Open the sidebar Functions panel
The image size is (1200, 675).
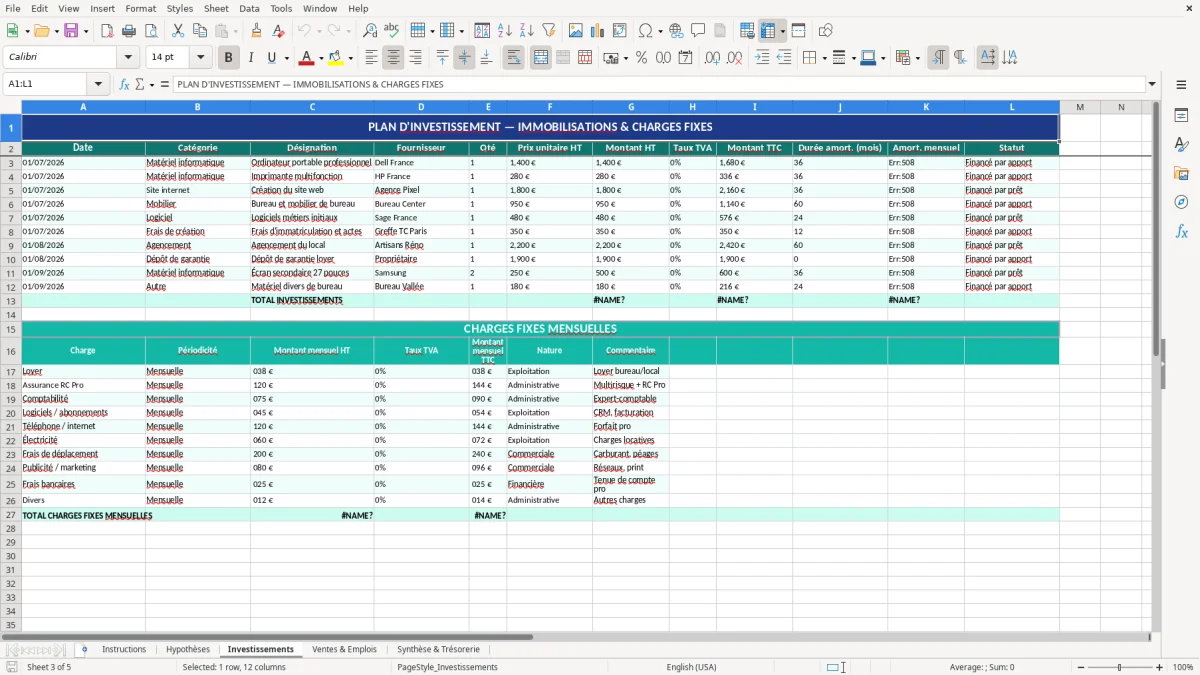pos(1181,232)
